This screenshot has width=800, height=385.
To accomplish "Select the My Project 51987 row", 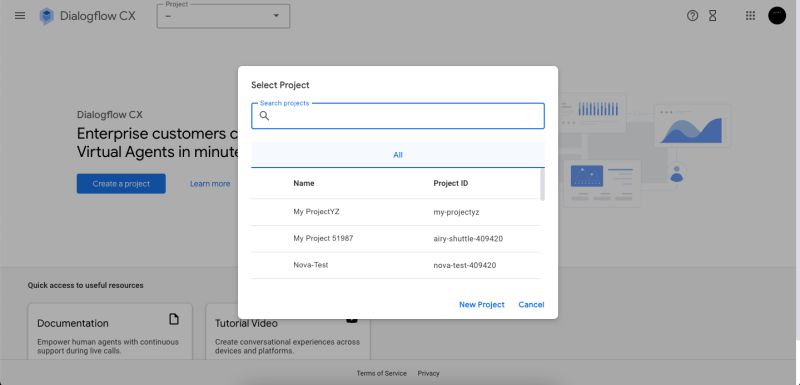I will [x=395, y=239].
